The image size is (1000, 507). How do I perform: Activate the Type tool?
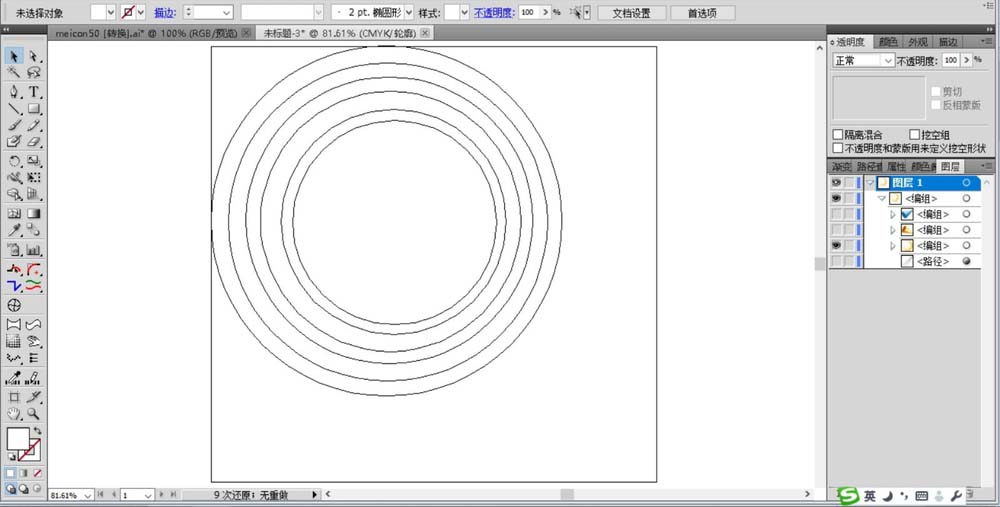[33, 92]
